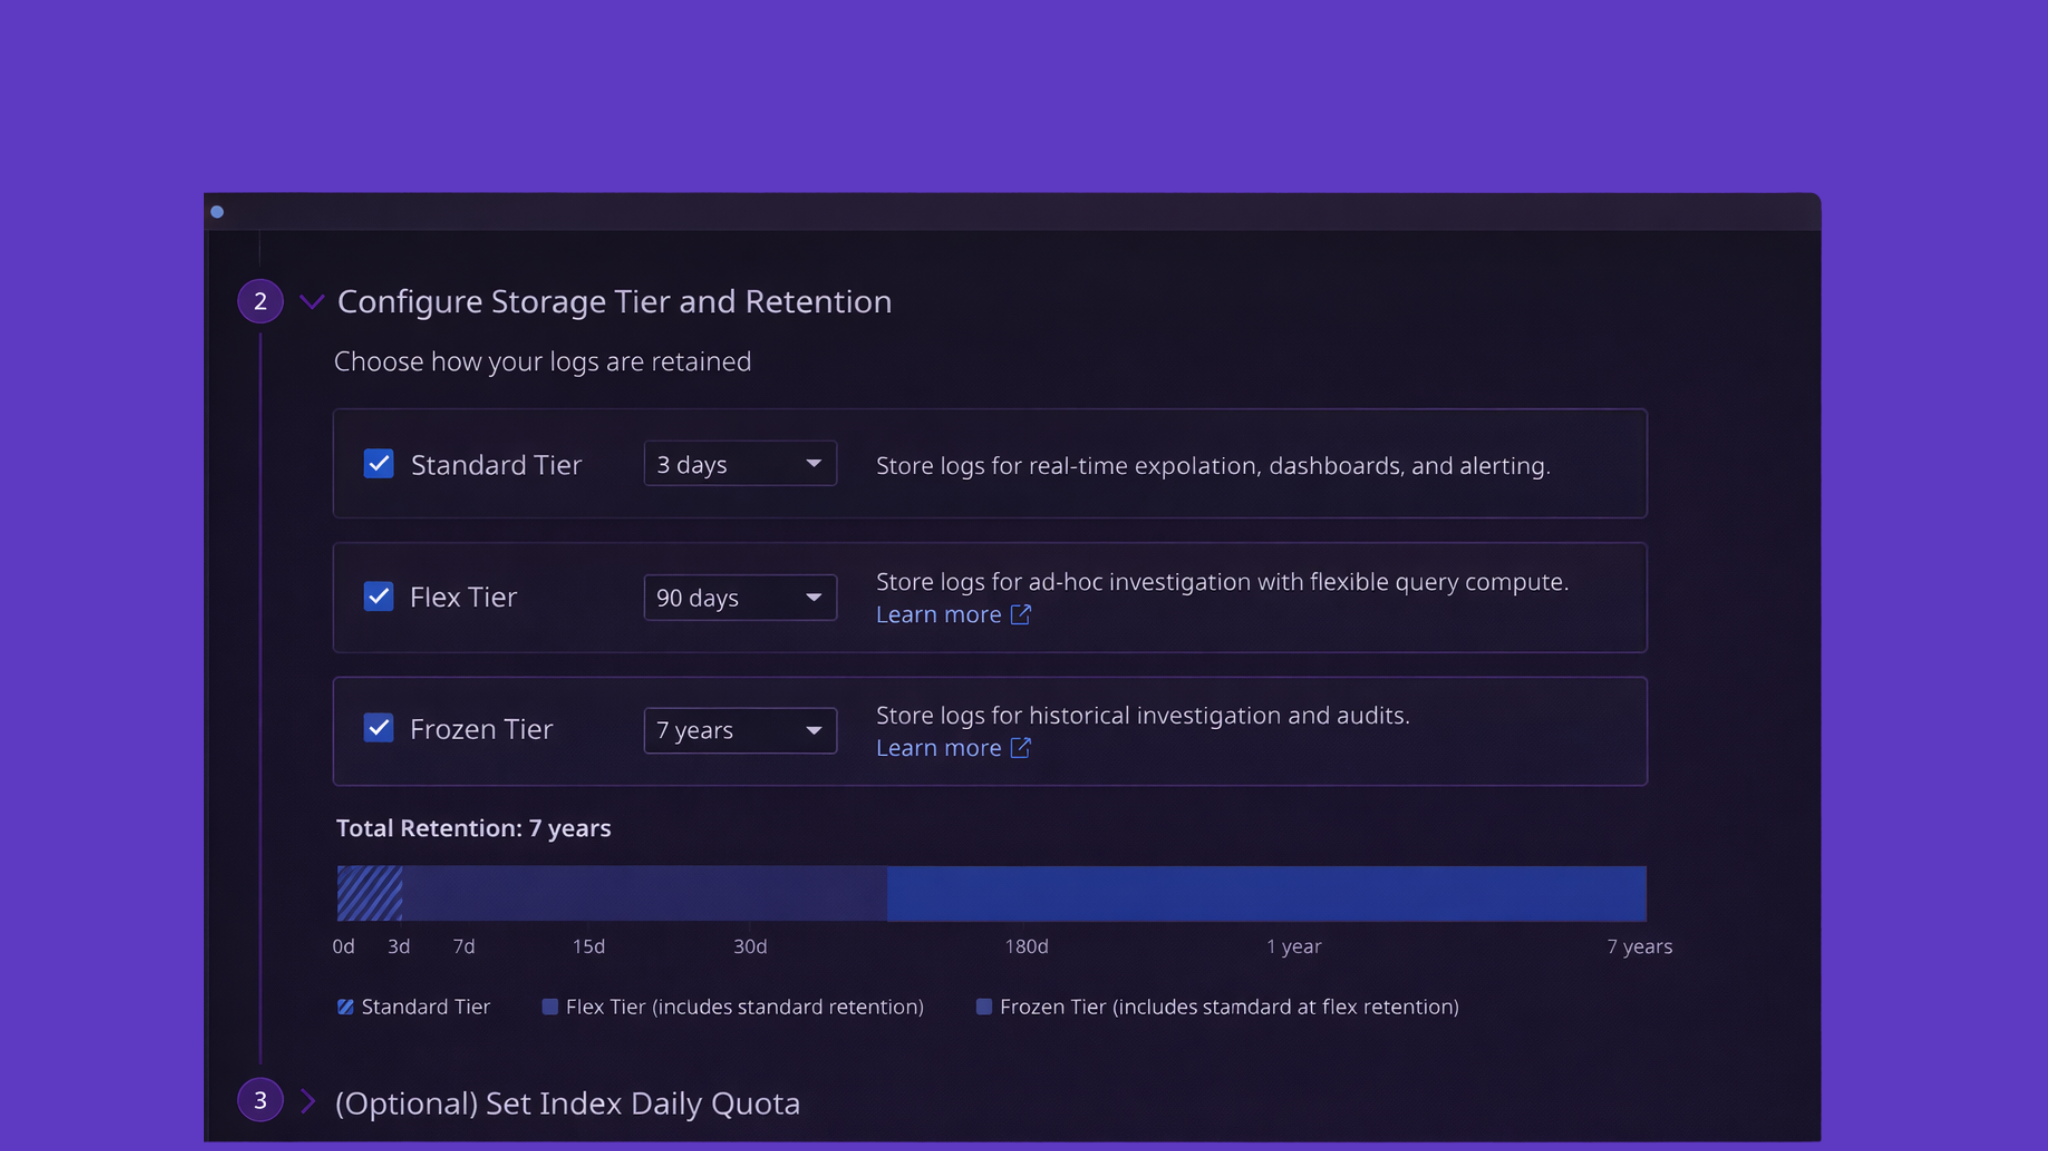The width and height of the screenshot is (2048, 1151).
Task: Click the step 2 number badge
Action: [x=259, y=301]
